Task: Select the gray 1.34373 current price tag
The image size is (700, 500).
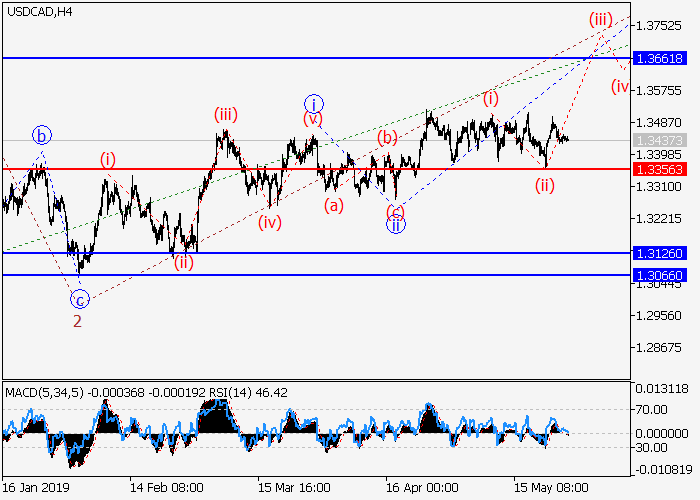Action: click(664, 140)
